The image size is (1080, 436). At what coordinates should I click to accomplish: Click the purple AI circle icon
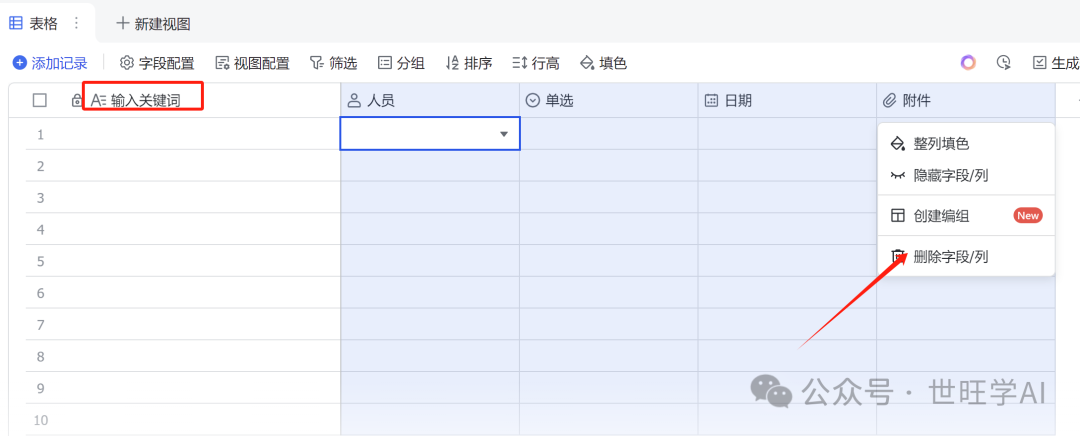click(968, 63)
